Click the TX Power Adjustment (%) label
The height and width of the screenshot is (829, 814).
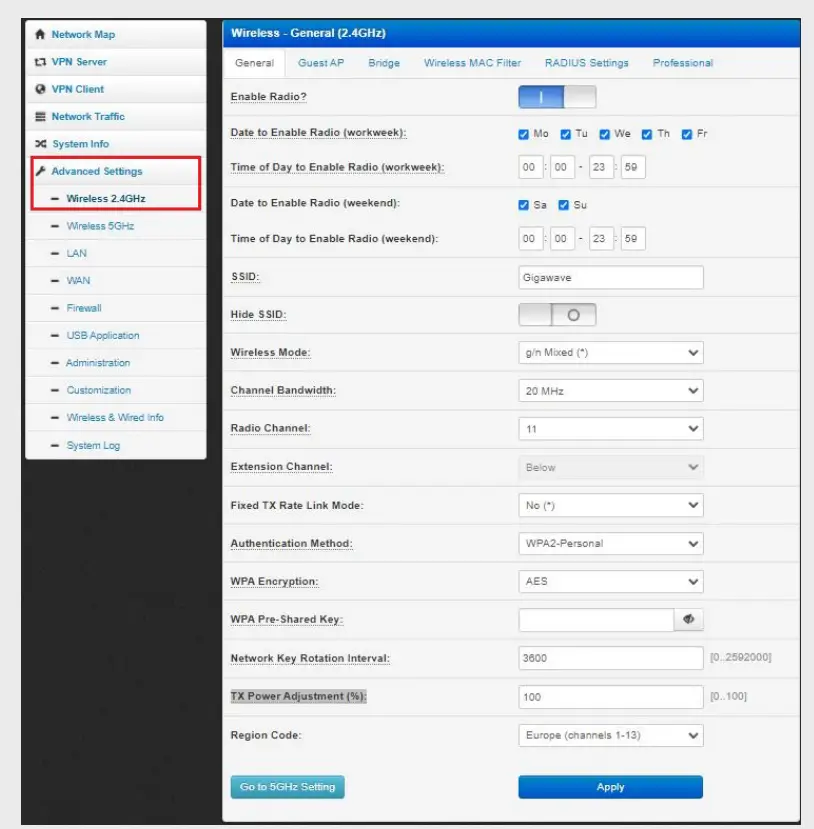click(298, 696)
